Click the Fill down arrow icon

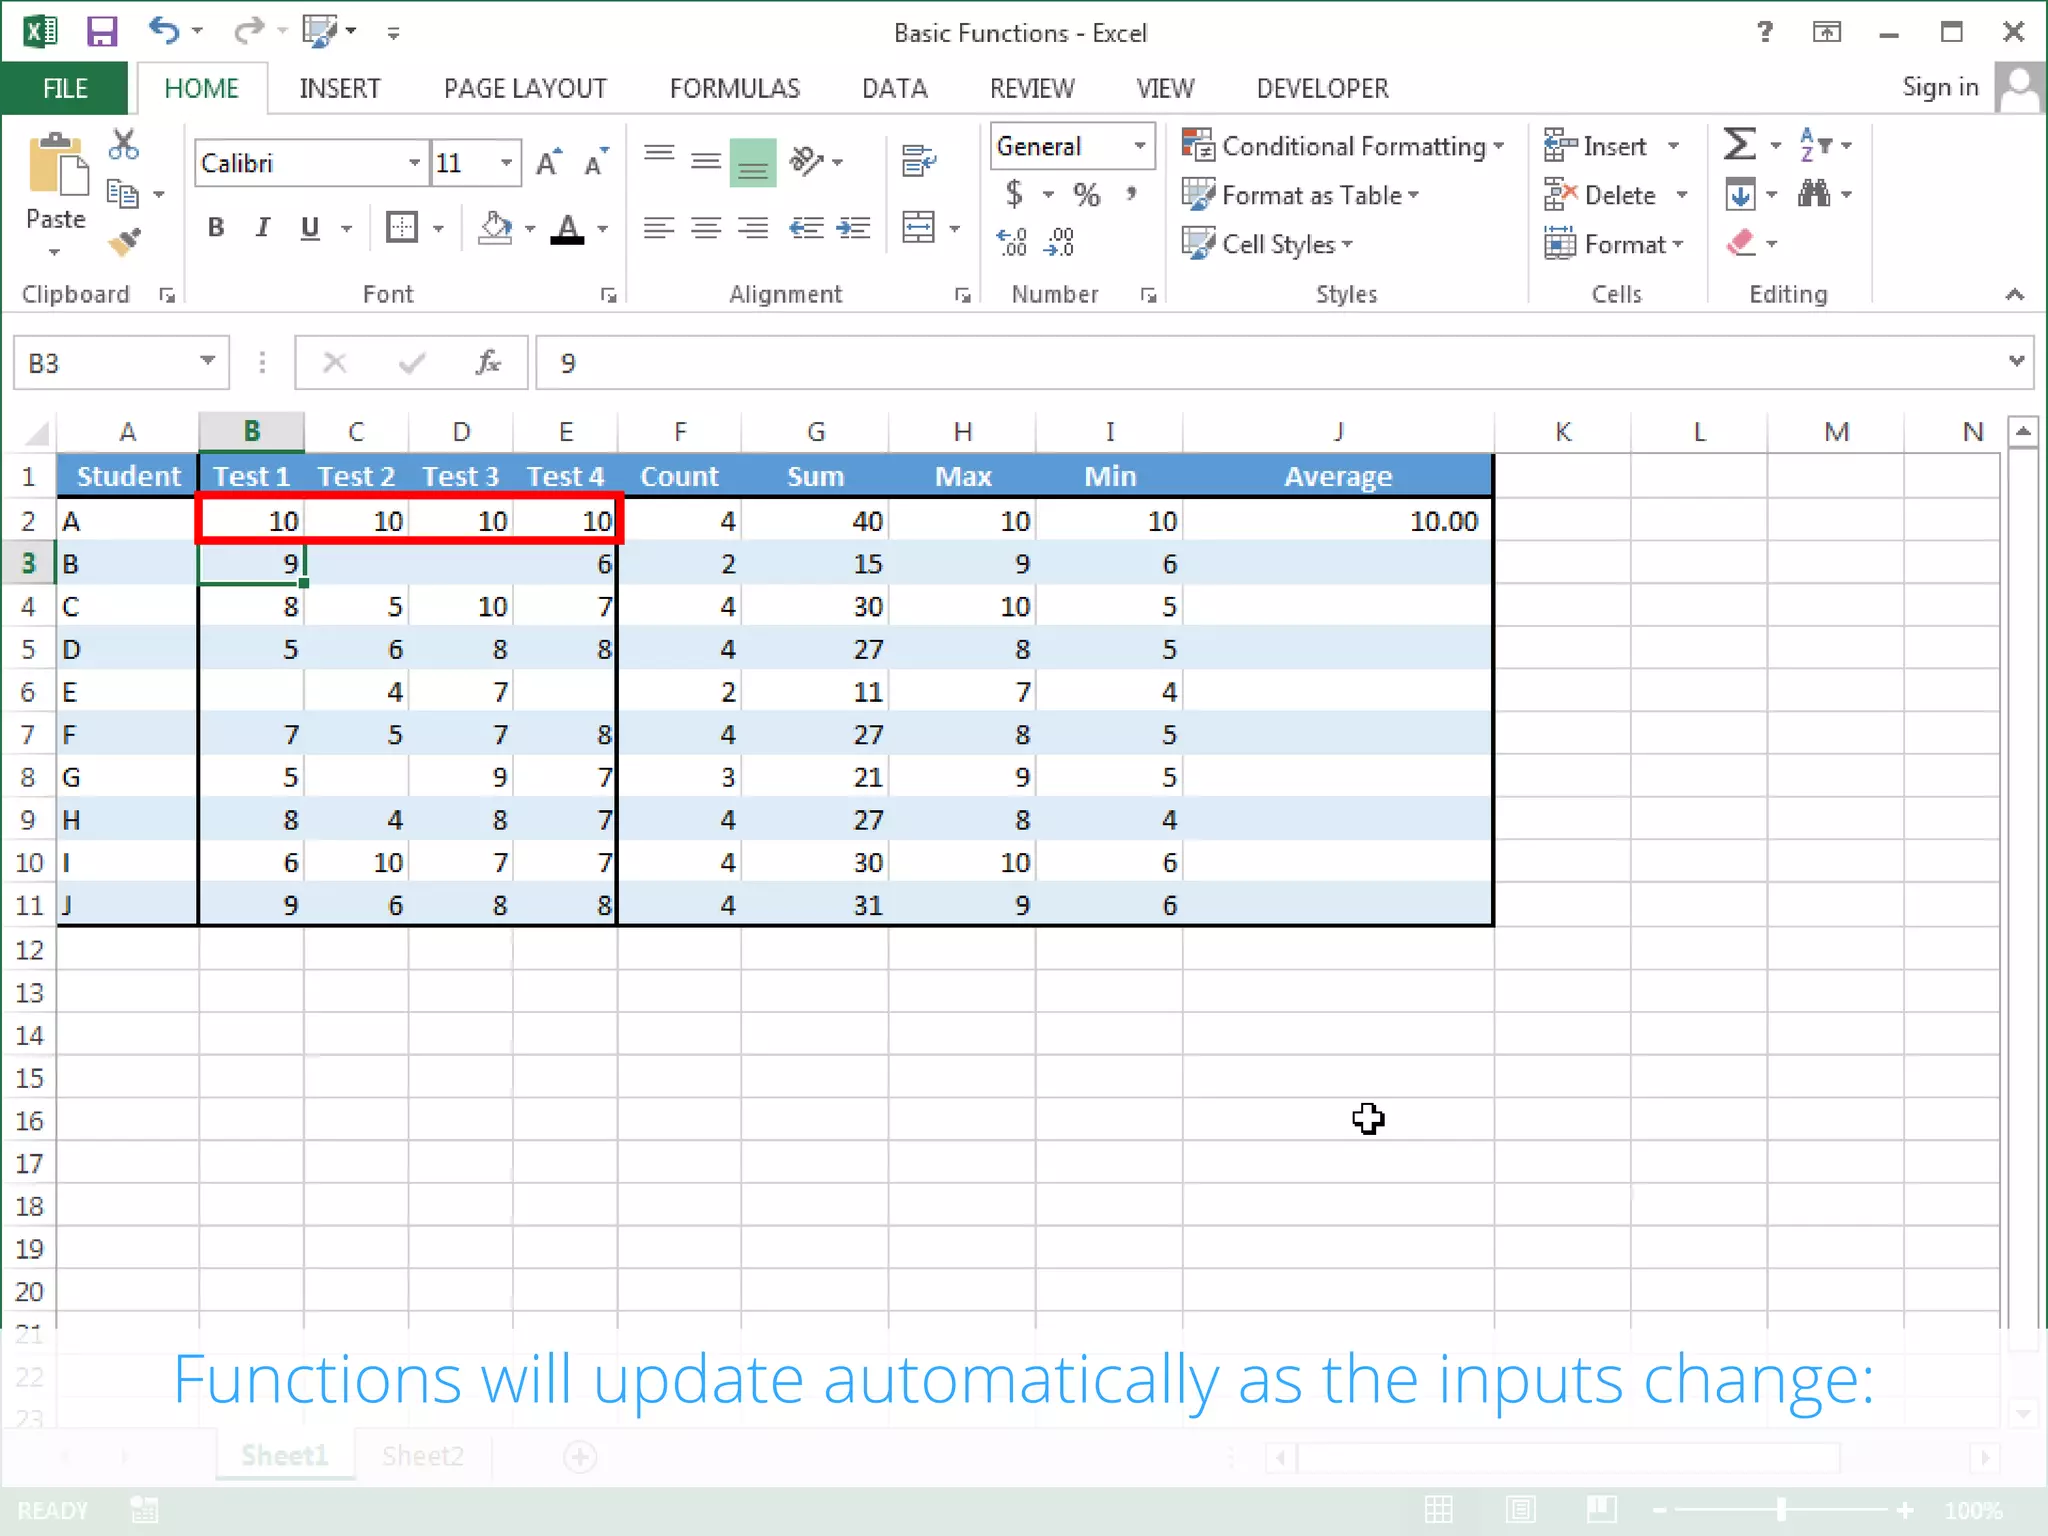[1740, 194]
